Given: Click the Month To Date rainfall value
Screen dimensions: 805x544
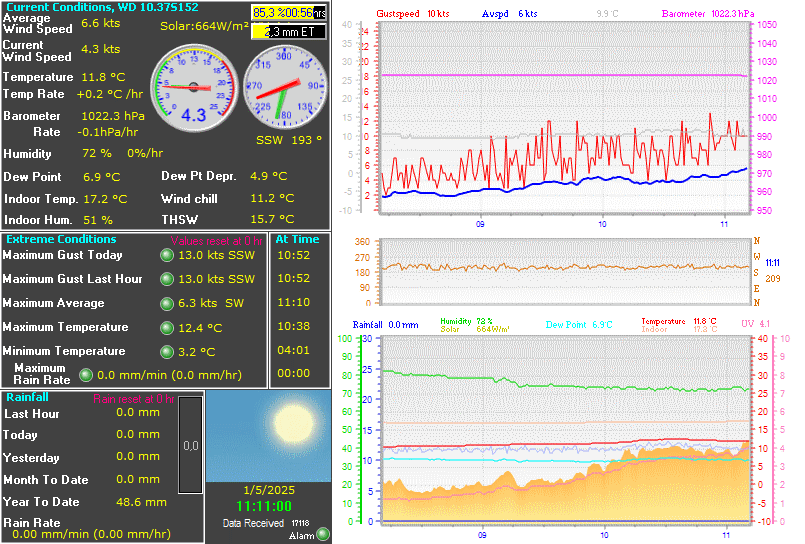Looking at the screenshot, I should pyautogui.click(x=138, y=479).
